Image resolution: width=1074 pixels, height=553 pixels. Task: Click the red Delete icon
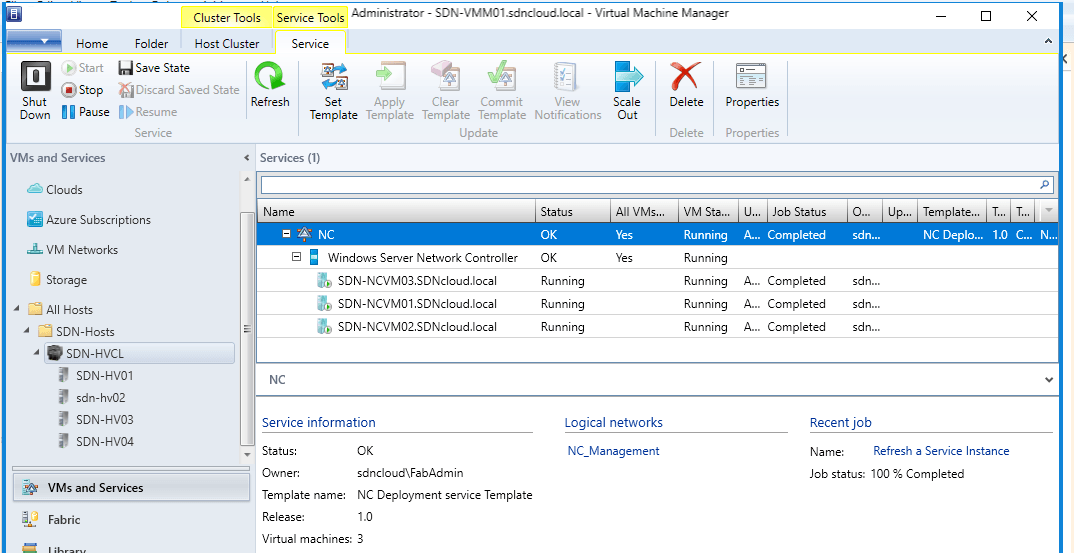click(686, 77)
